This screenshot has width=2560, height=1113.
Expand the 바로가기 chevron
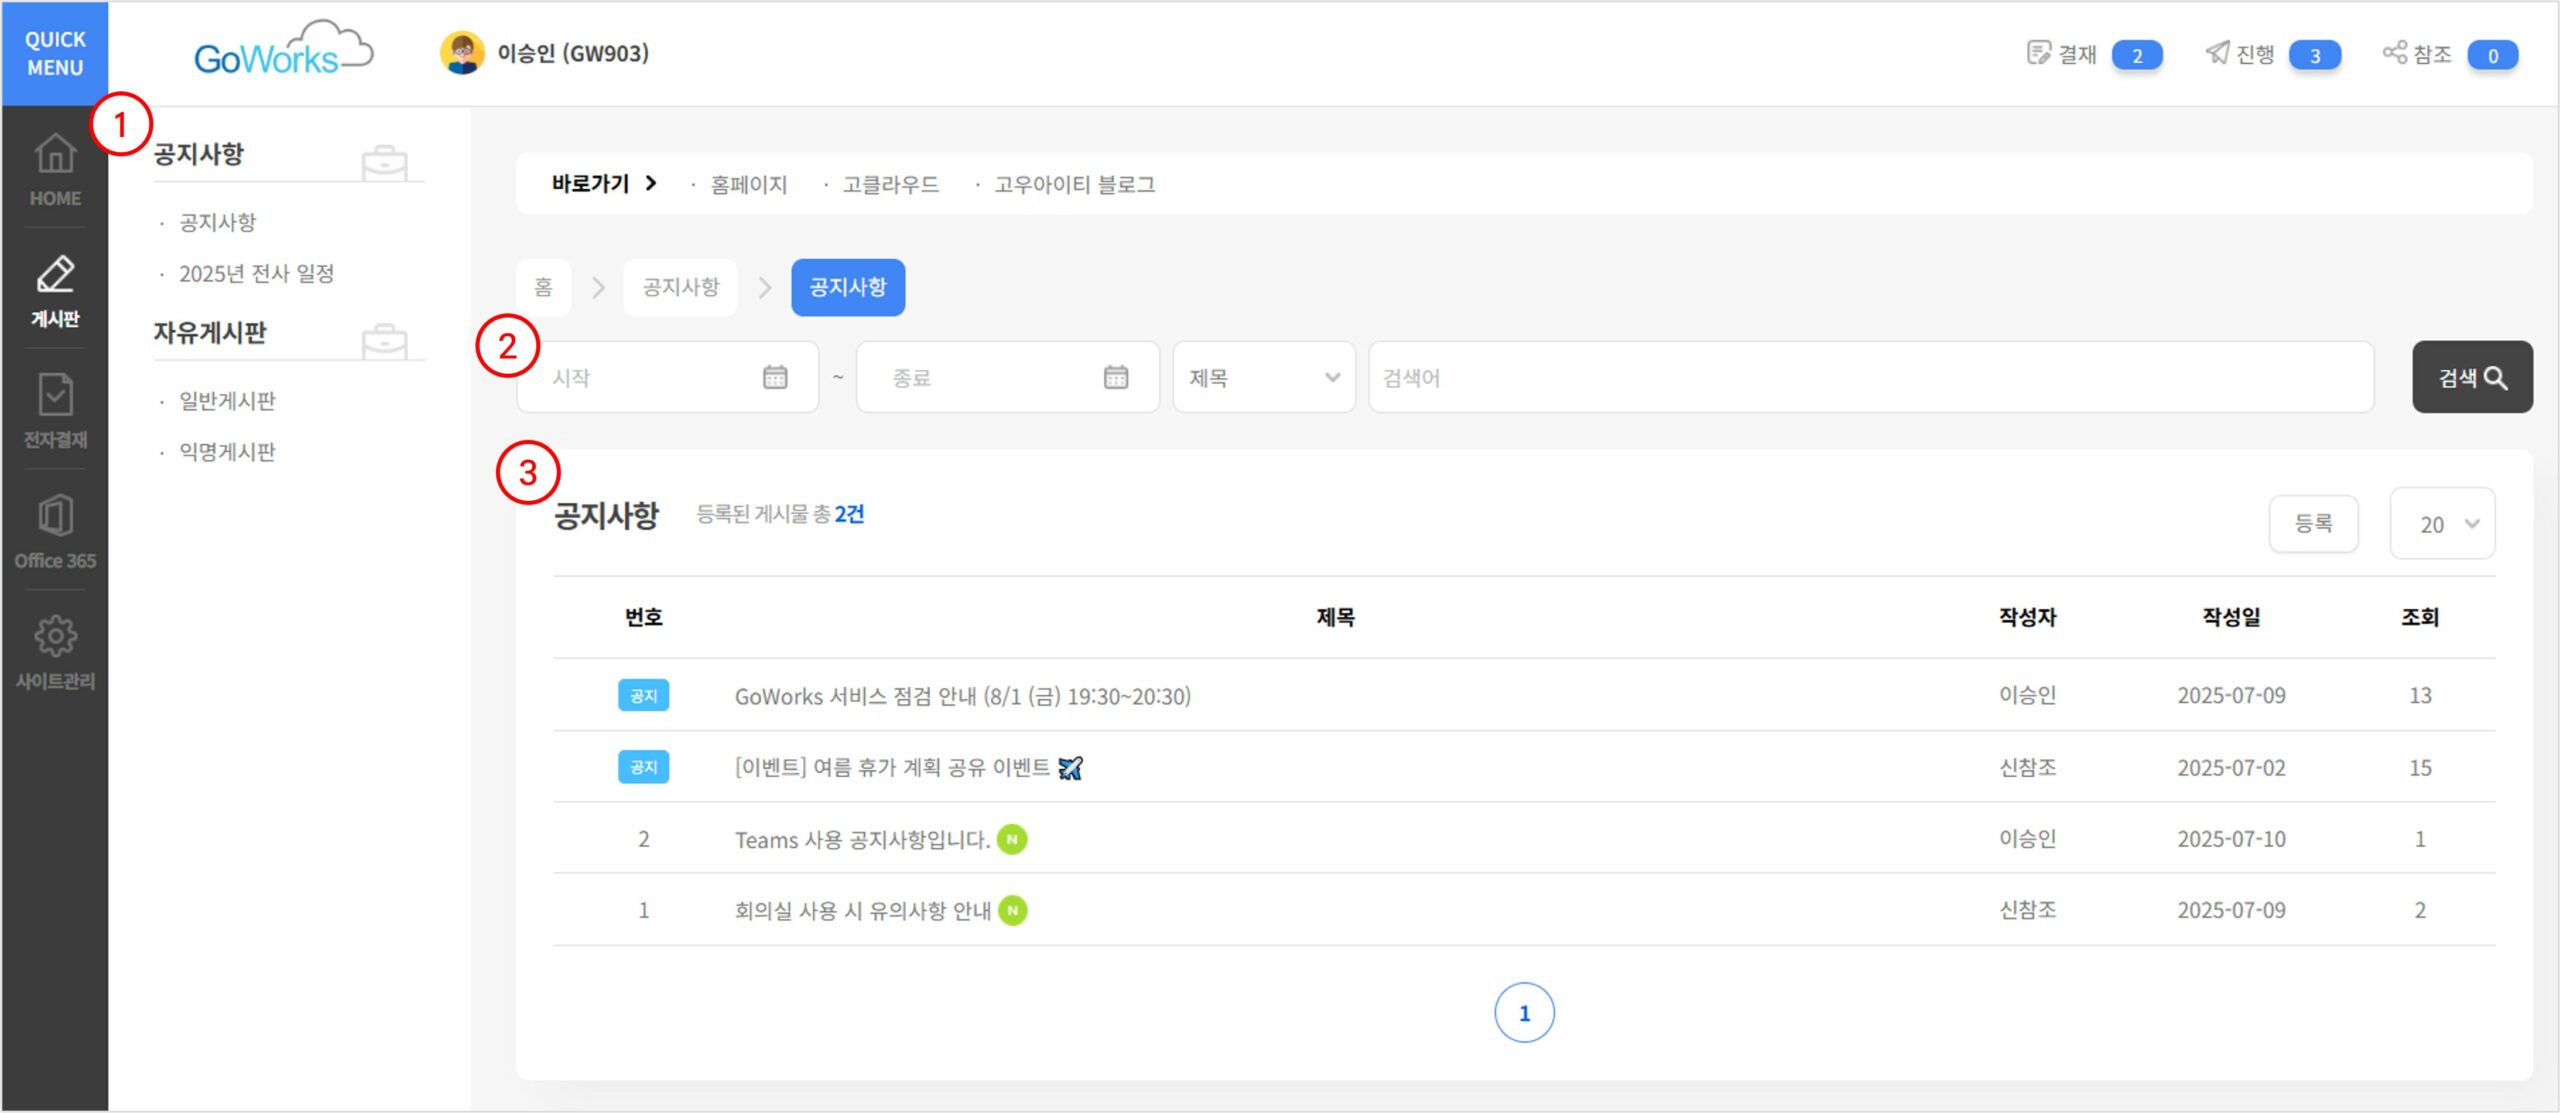tap(651, 183)
